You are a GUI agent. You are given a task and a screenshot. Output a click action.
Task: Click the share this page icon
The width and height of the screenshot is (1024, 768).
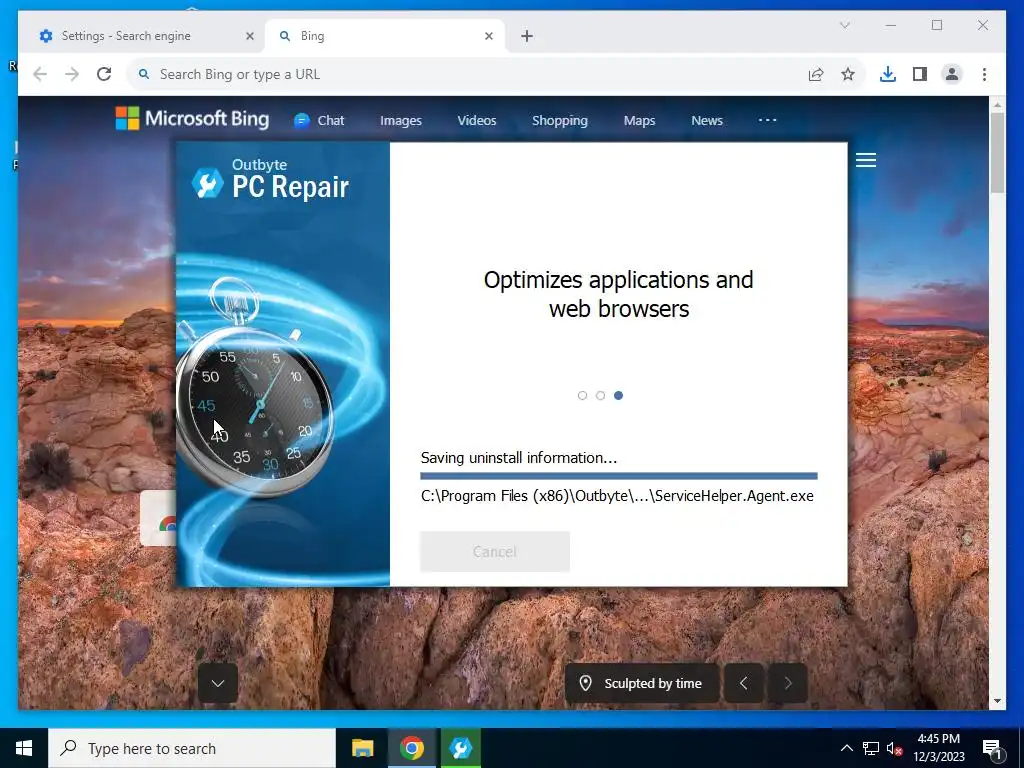pos(816,74)
